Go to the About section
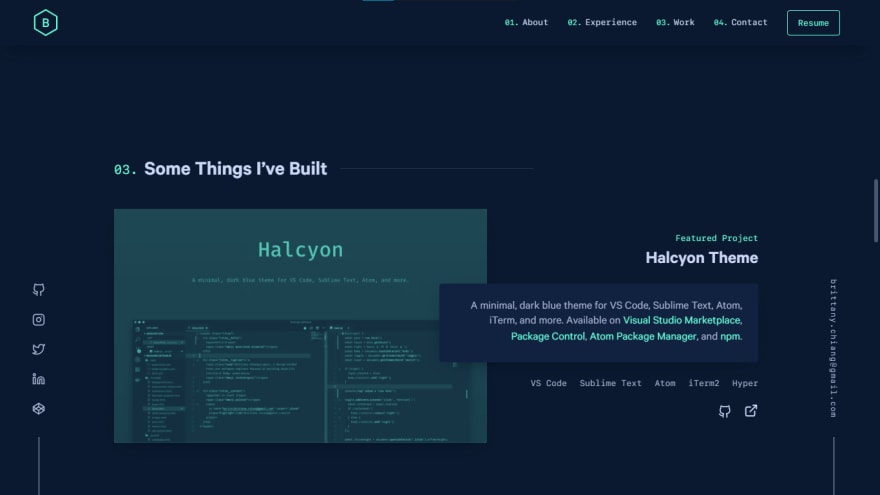 (x=526, y=22)
